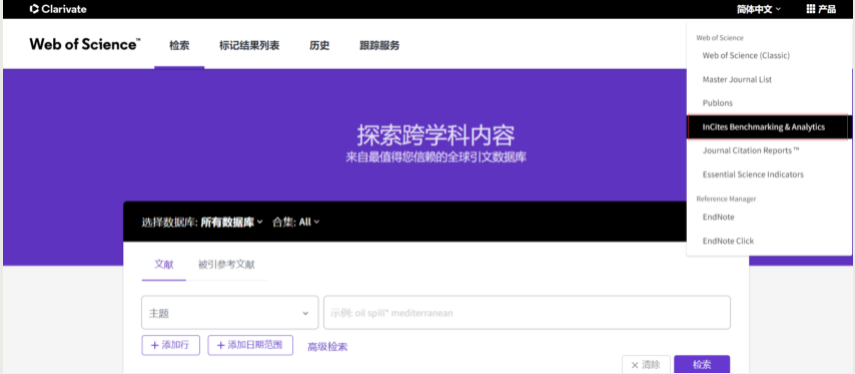Click 添加日期范围 button
The height and width of the screenshot is (374, 855).
point(250,345)
